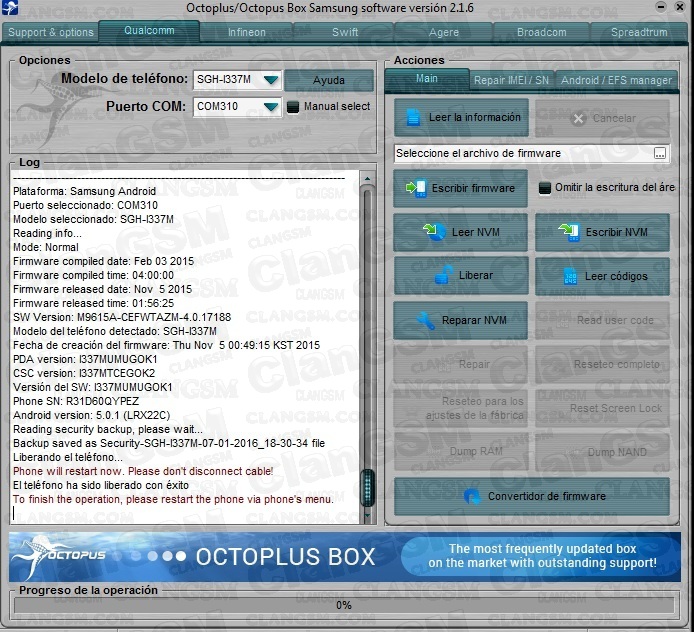
Task: Click the Octoplus app icon in title bar
Action: coord(9,8)
